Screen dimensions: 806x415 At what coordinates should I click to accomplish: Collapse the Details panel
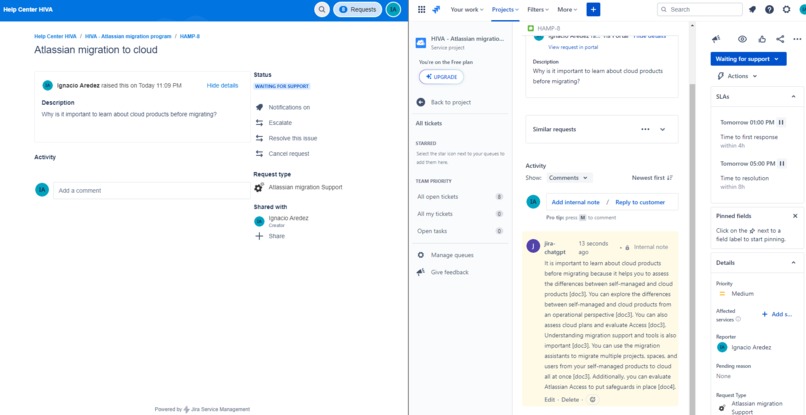[793, 263]
